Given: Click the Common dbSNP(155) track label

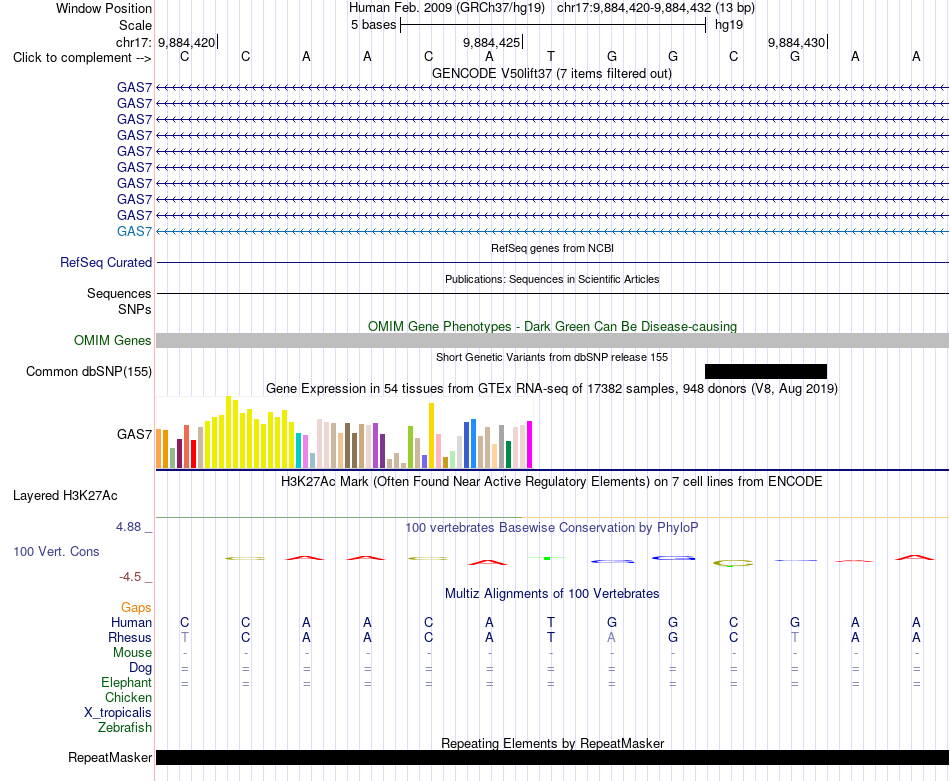Looking at the screenshot, I should point(89,371).
